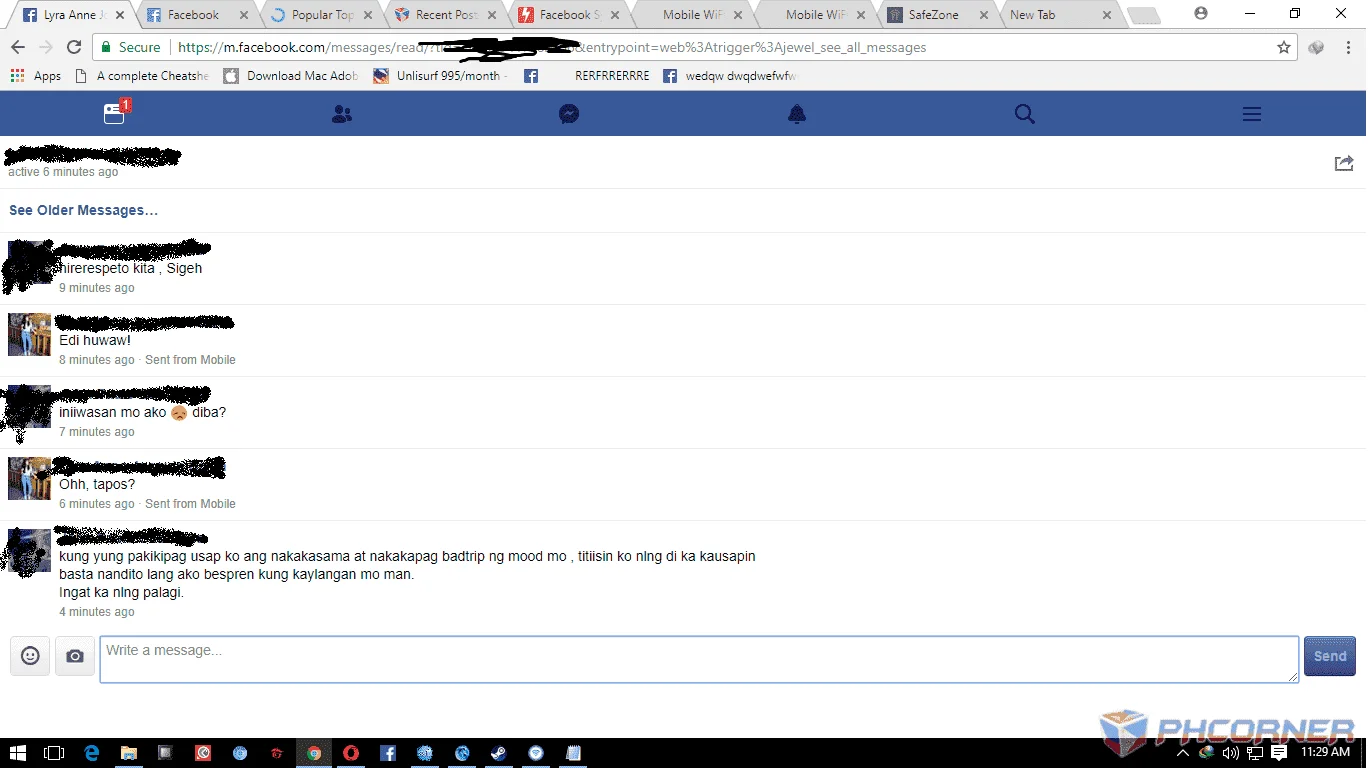Click the '4 minutes ago' timestamp
This screenshot has height=768, width=1368.
click(x=97, y=612)
